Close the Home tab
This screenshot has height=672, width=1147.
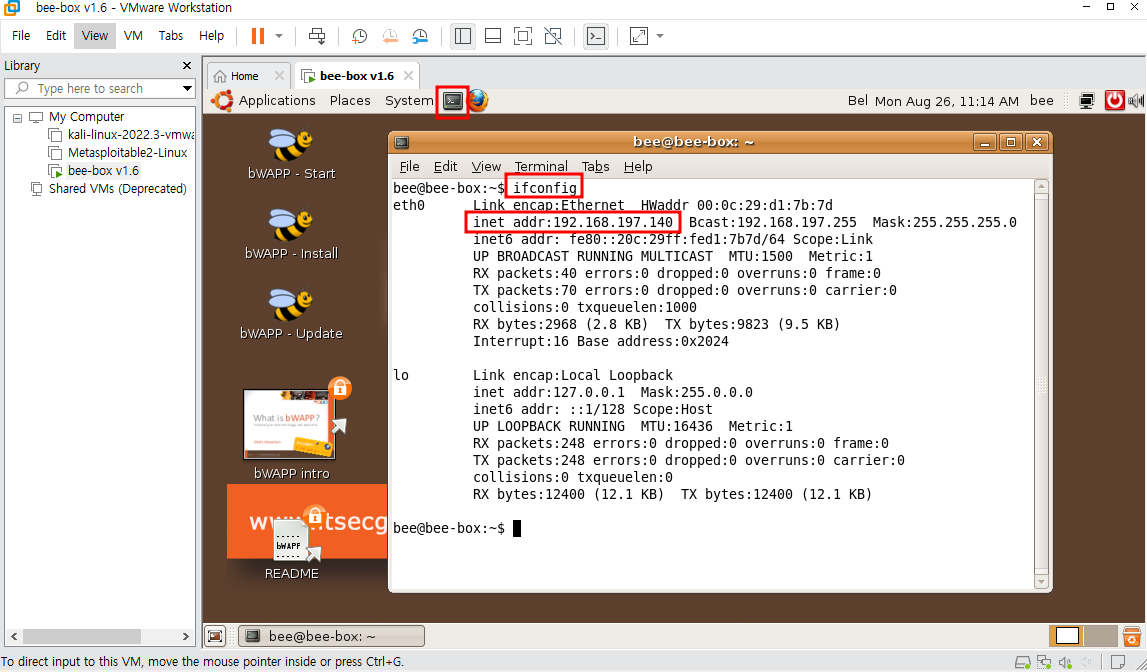point(279,76)
